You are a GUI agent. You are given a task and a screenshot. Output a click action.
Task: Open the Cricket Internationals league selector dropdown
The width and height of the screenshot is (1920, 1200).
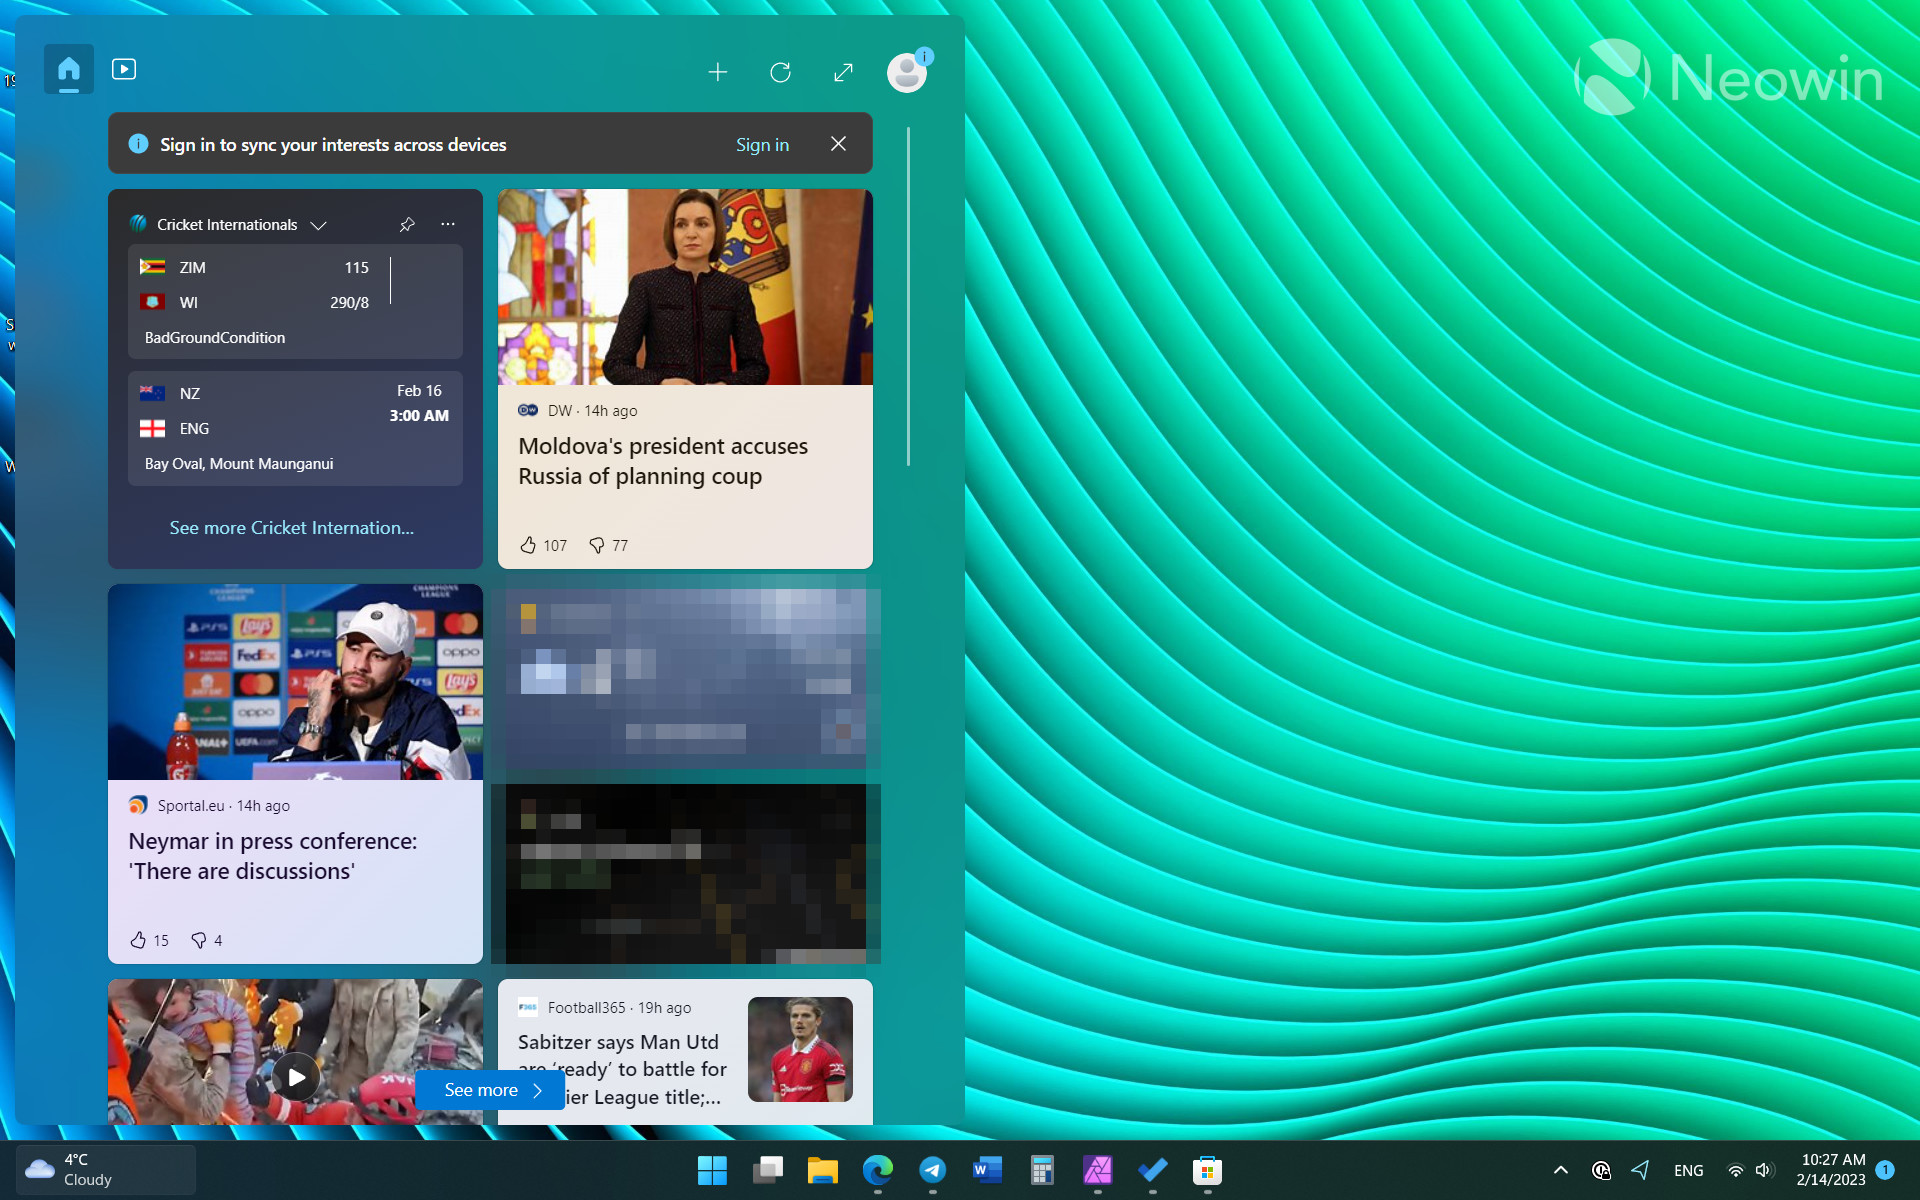[x=319, y=225]
